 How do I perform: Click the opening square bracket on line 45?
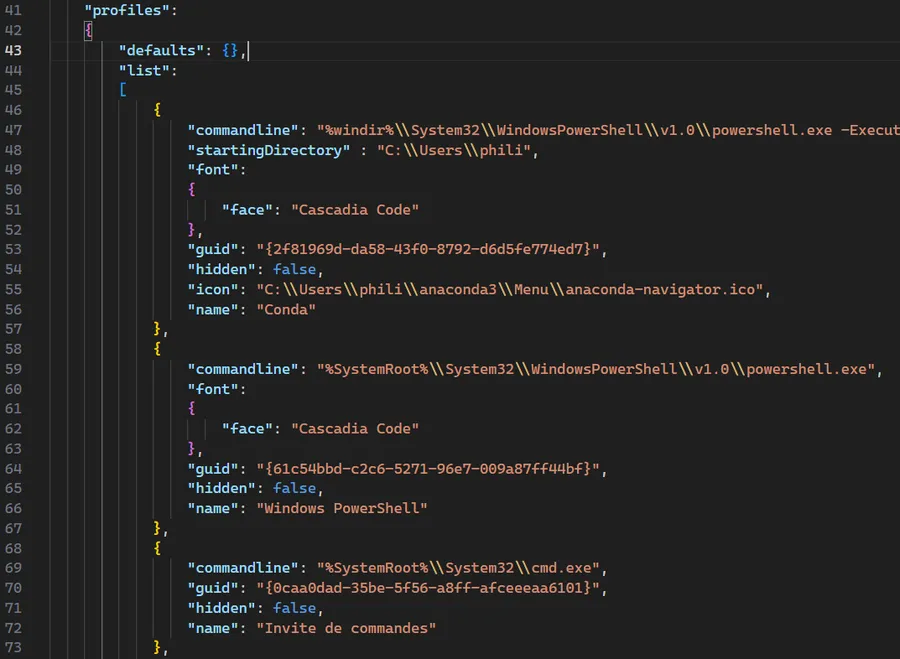coord(123,90)
